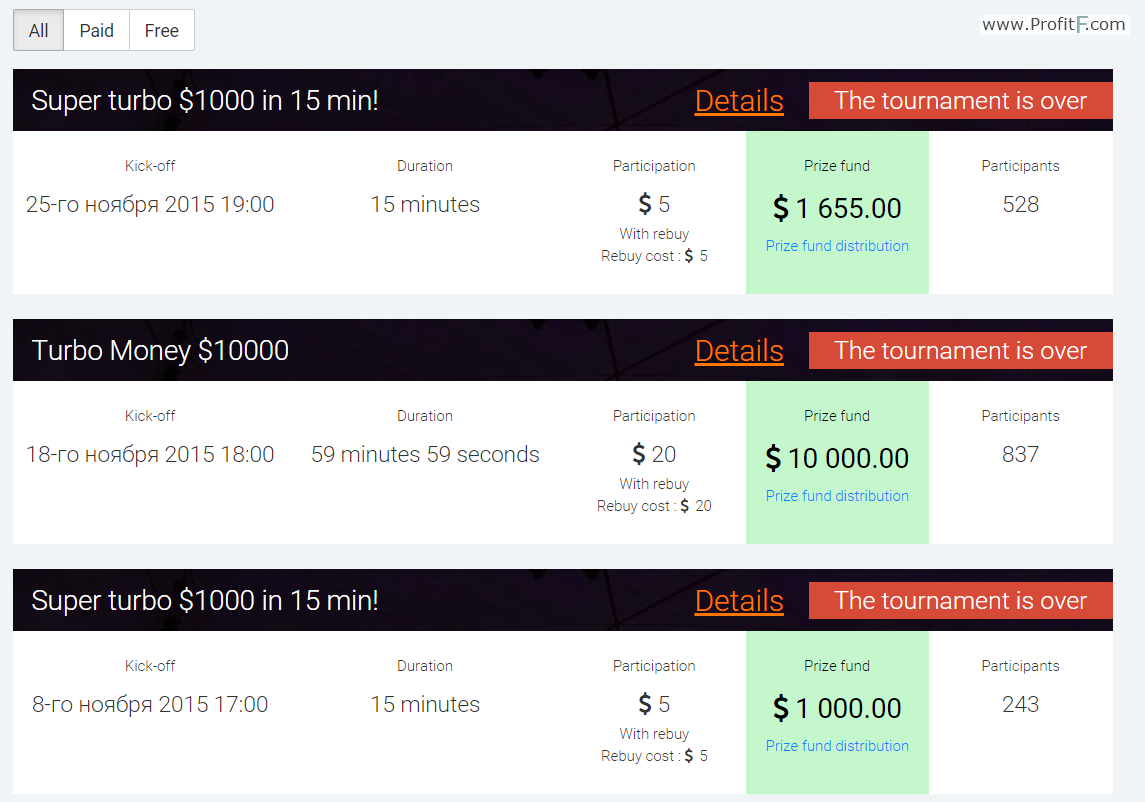Viewport: 1145px width, 802px height.
Task: Click the 837 participants count
Action: click(x=1020, y=454)
